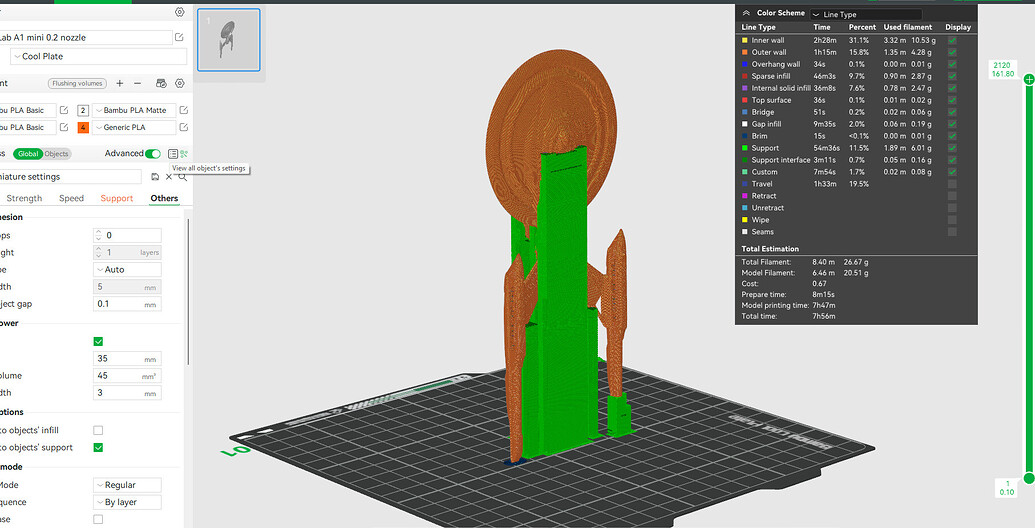Toggle Outer wall display checkbox
1035x528 pixels.
pyautogui.click(x=952, y=52)
